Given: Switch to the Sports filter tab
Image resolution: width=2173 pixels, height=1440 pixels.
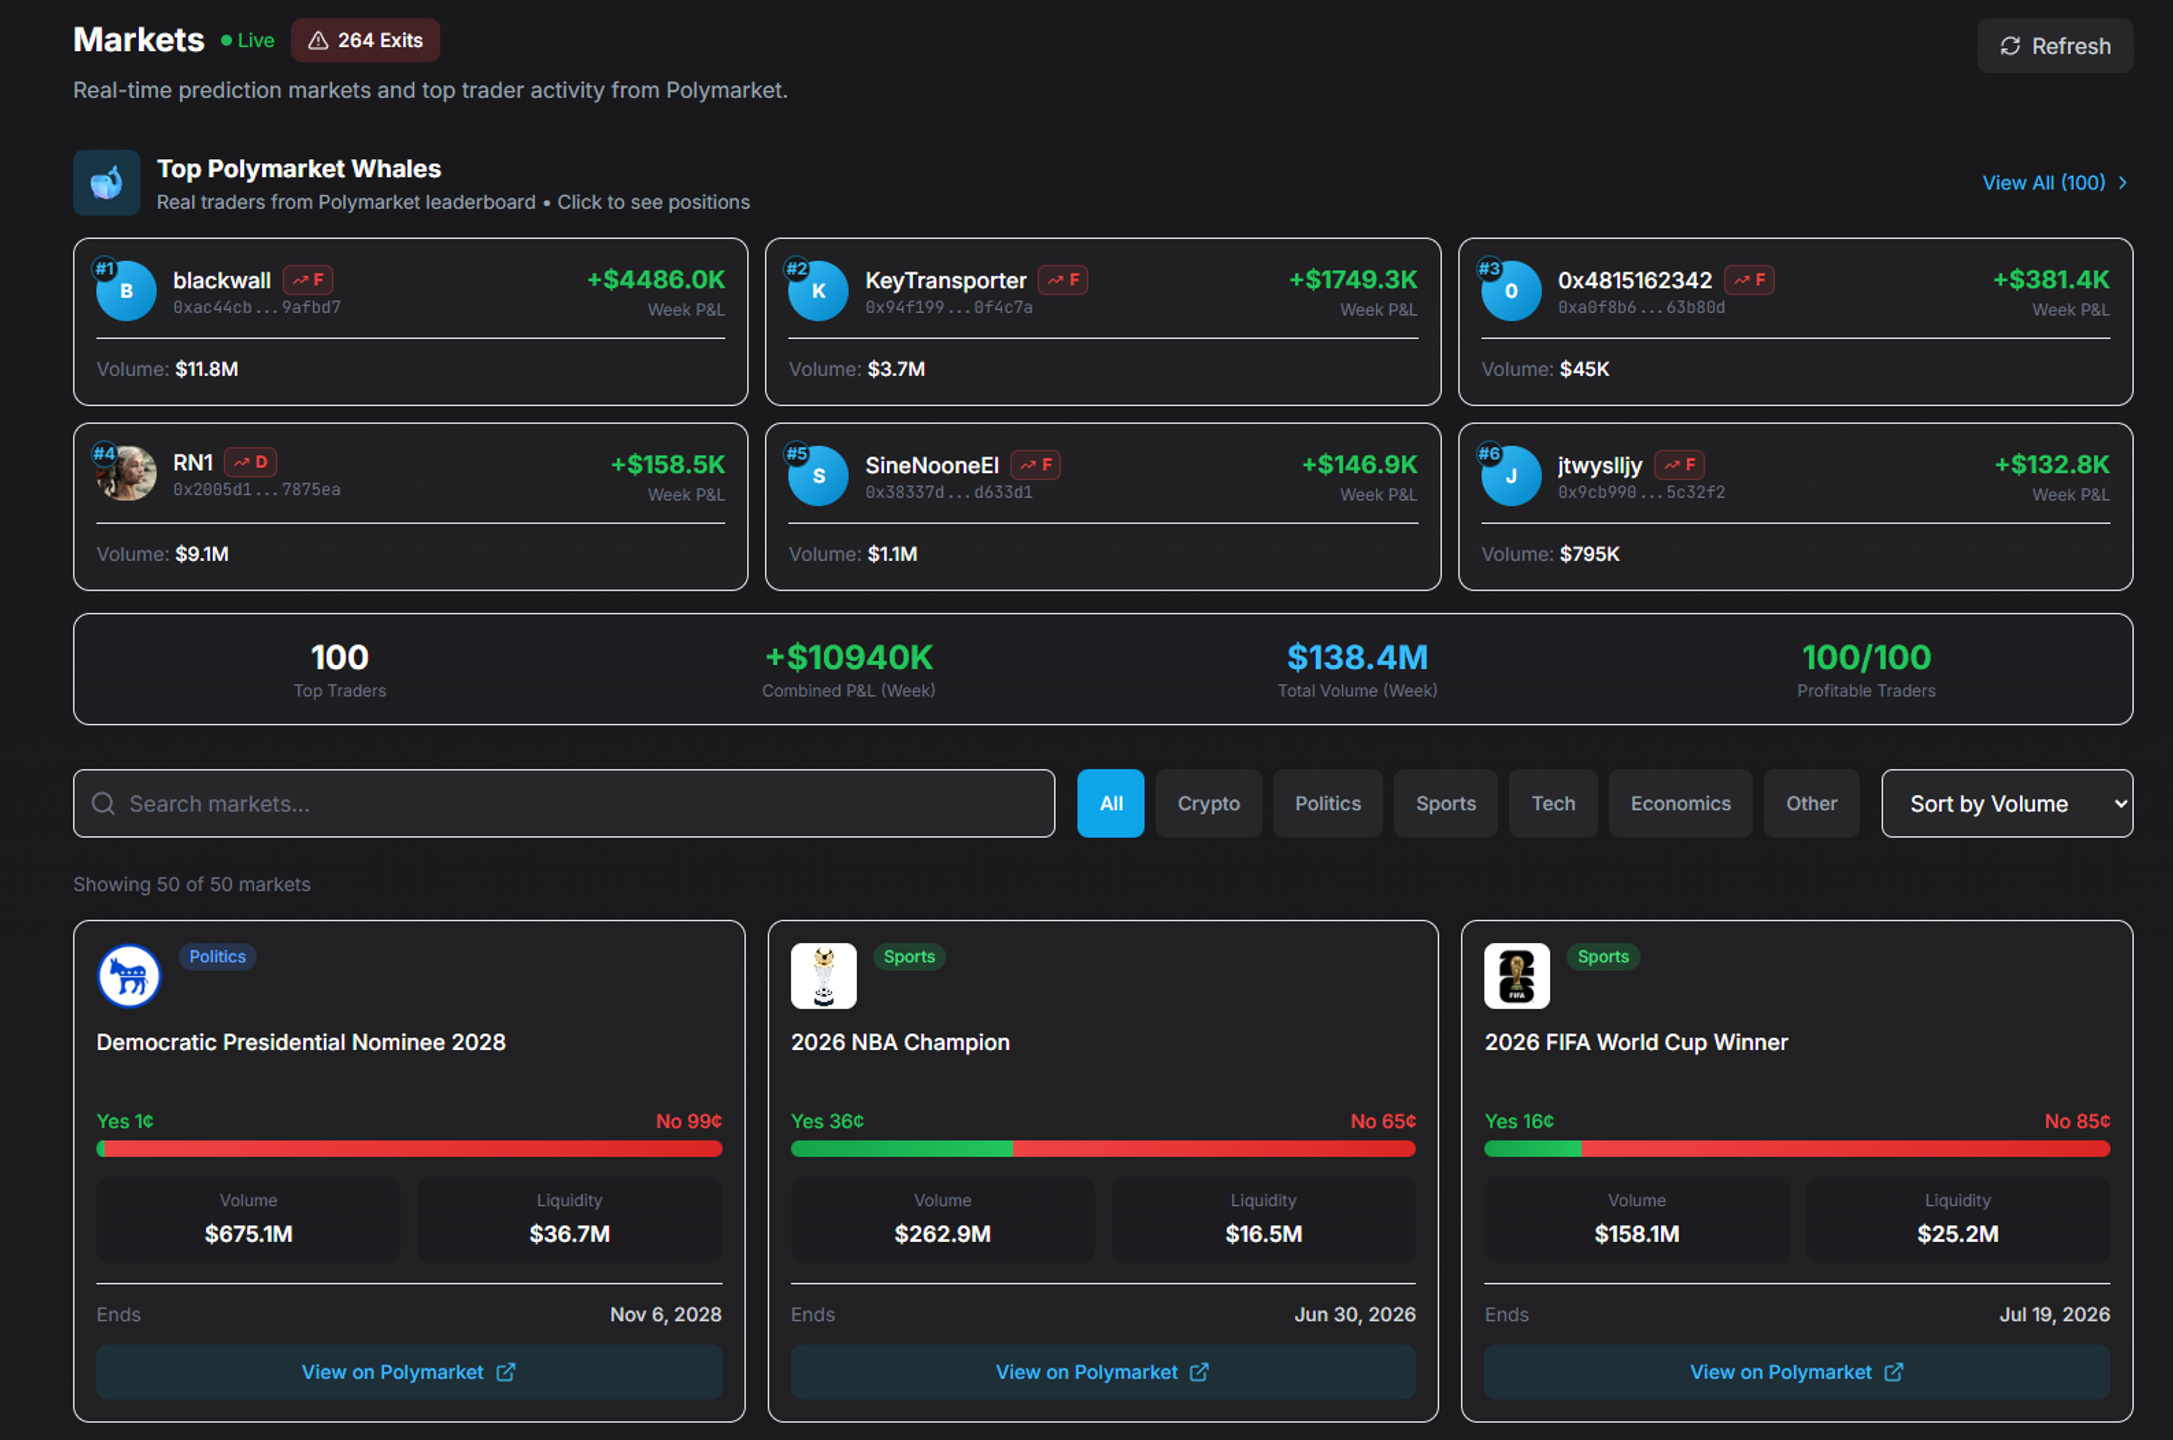Looking at the screenshot, I should coord(1445,803).
